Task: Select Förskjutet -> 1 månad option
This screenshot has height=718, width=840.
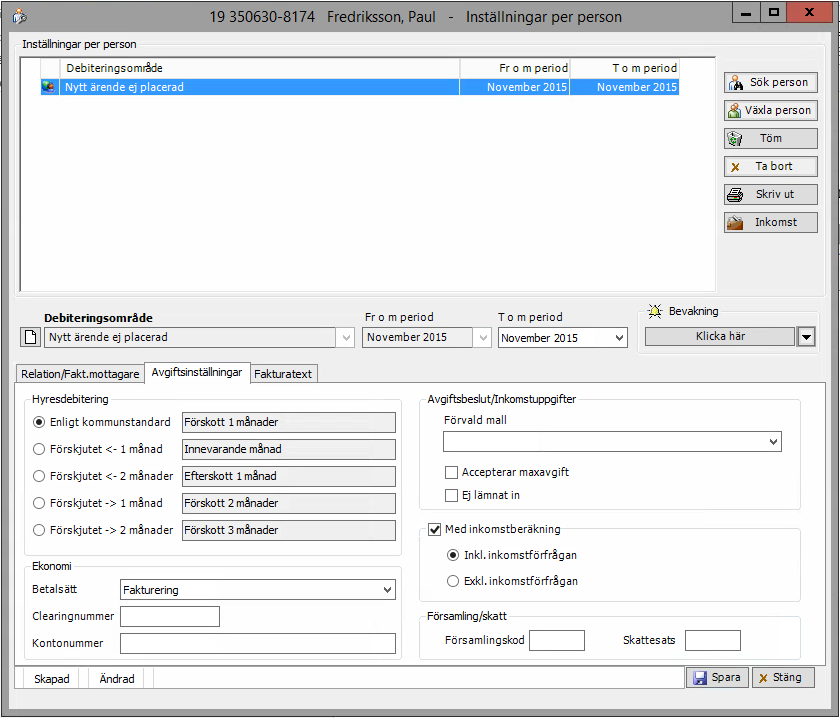Action: coord(39,503)
